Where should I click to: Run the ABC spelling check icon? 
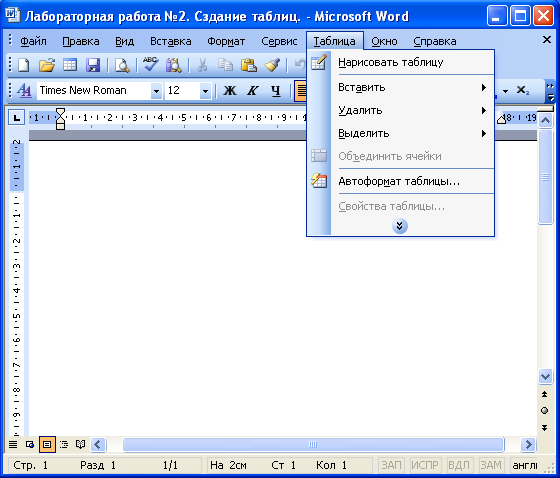[x=151, y=65]
